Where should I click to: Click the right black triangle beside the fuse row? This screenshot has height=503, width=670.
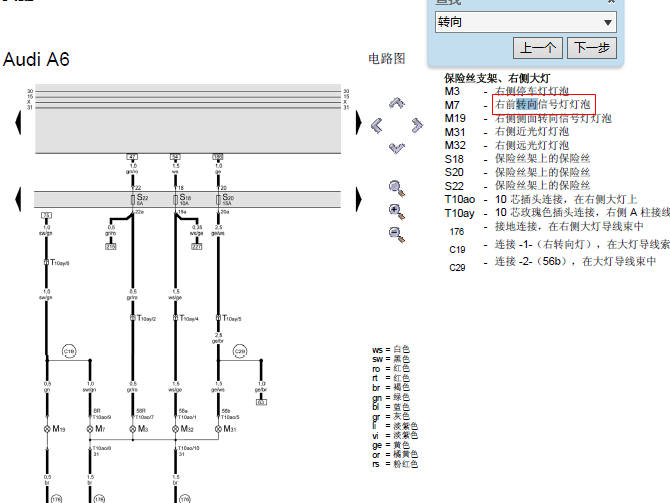[359, 199]
